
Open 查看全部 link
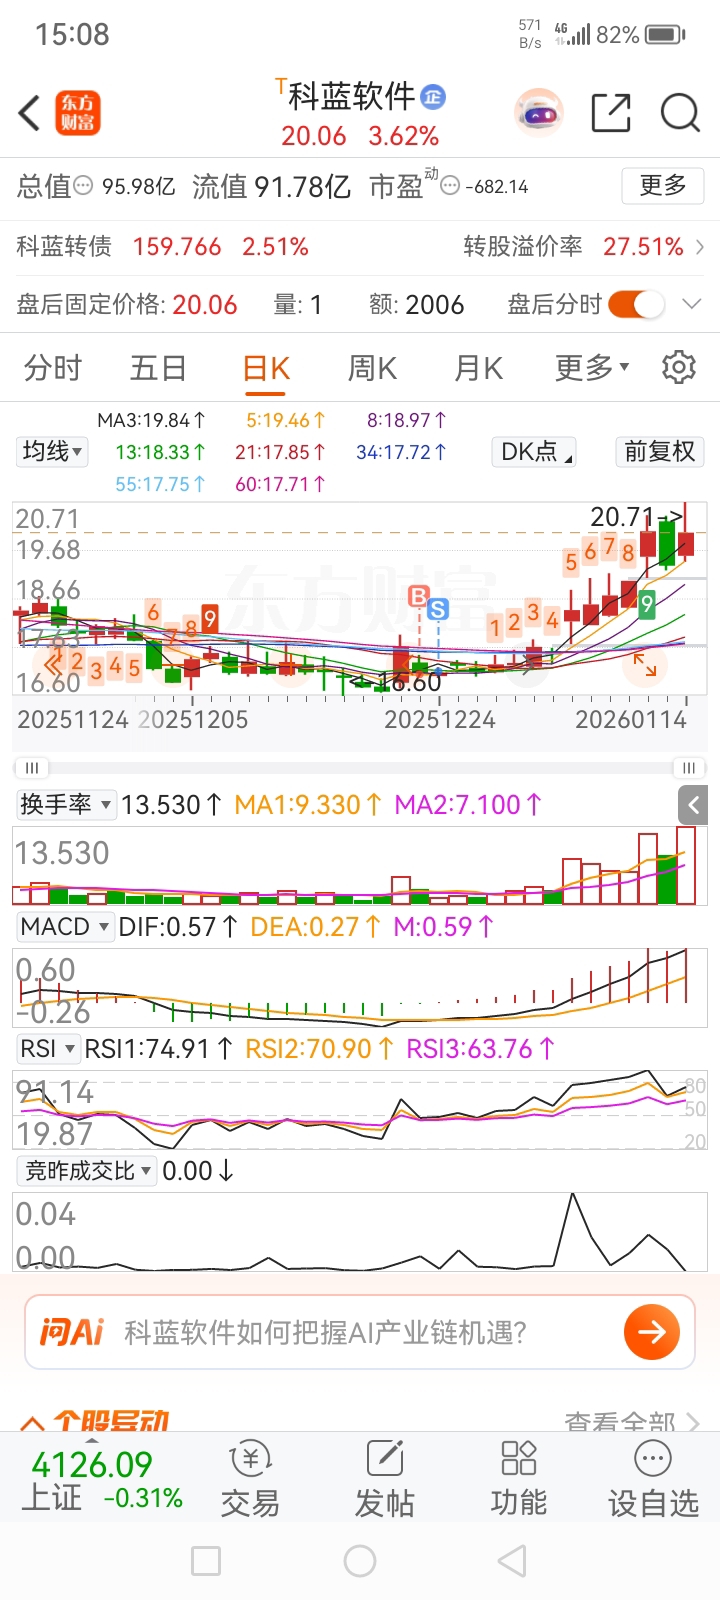click(631, 1421)
